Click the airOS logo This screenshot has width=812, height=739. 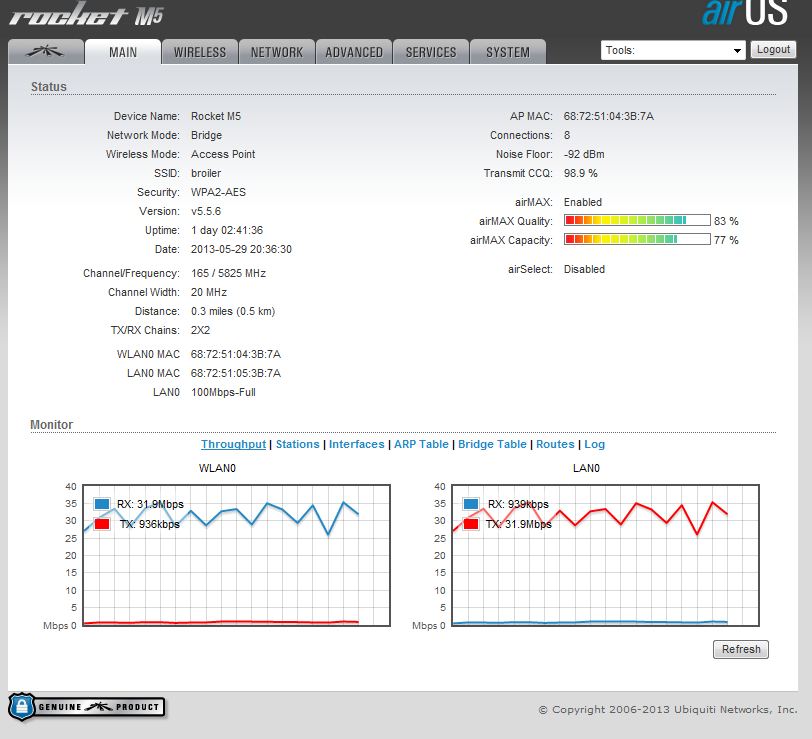click(745, 12)
